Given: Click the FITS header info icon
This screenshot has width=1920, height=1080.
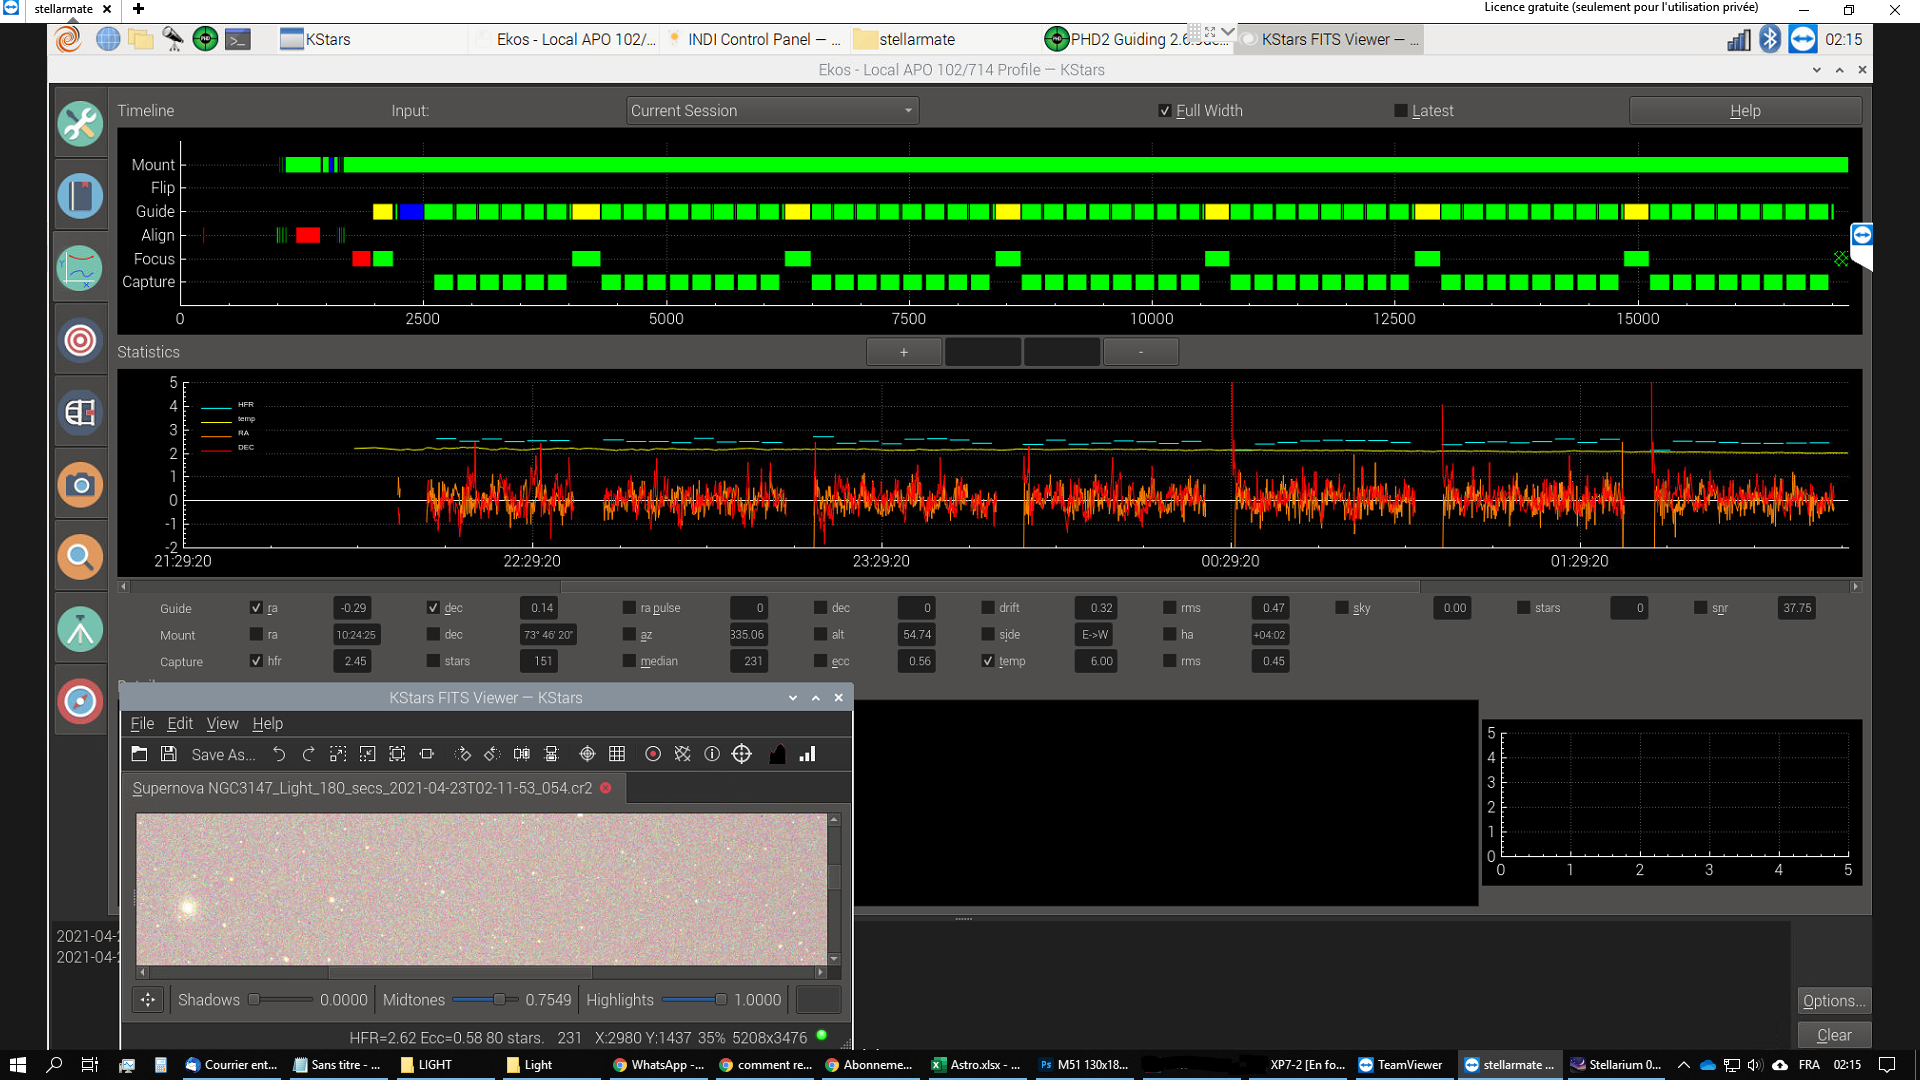Looking at the screenshot, I should [712, 754].
